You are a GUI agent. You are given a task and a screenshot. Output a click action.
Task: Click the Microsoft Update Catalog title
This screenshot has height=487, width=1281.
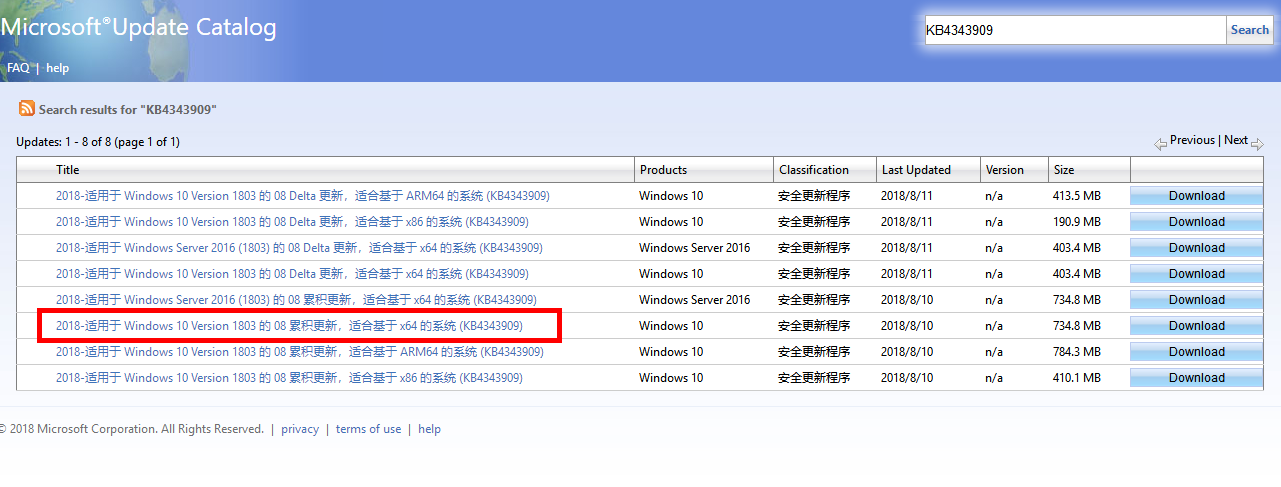click(138, 28)
